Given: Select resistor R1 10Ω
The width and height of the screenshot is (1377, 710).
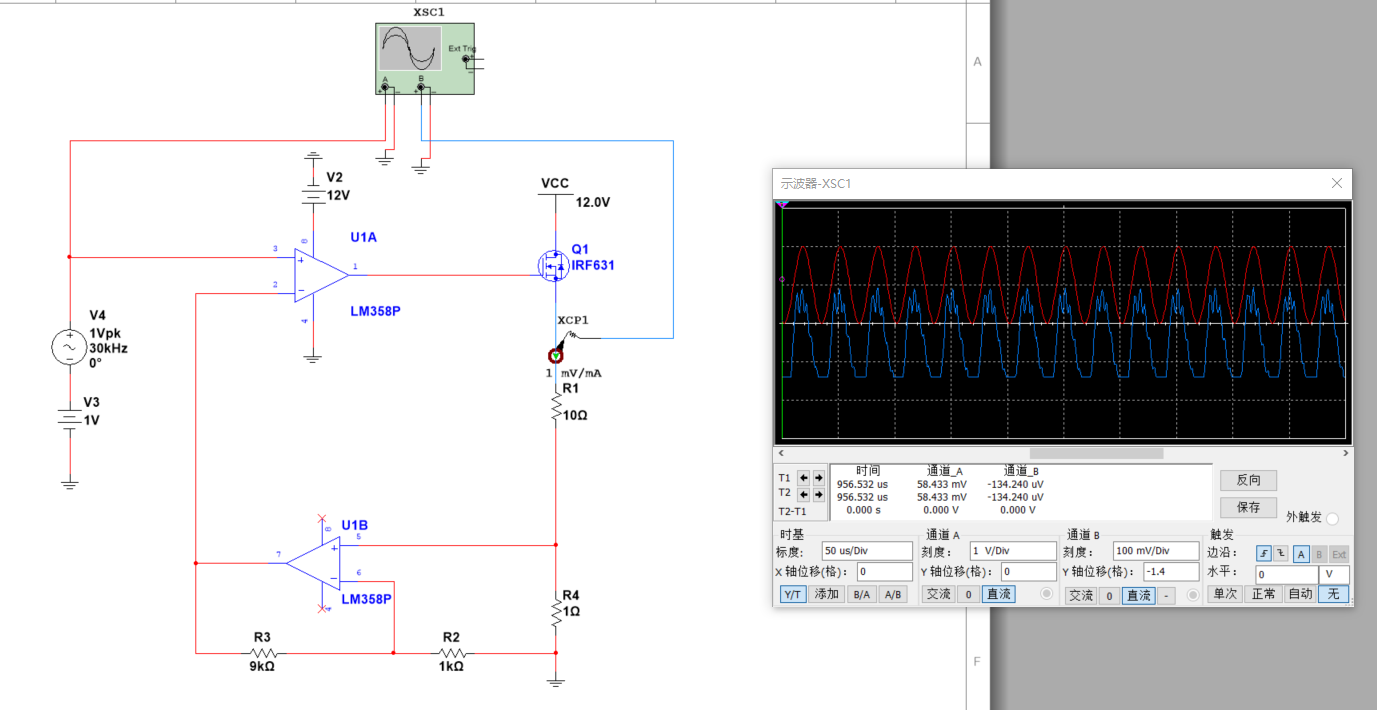Looking at the screenshot, I should coord(556,409).
